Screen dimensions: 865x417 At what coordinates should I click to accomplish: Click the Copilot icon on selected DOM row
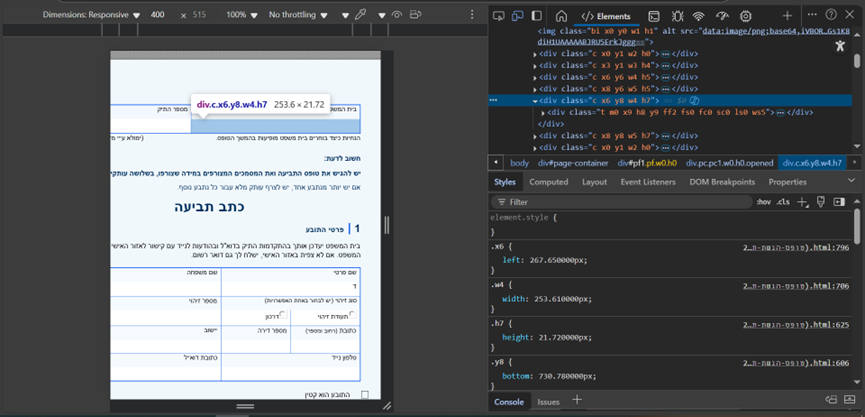point(696,100)
